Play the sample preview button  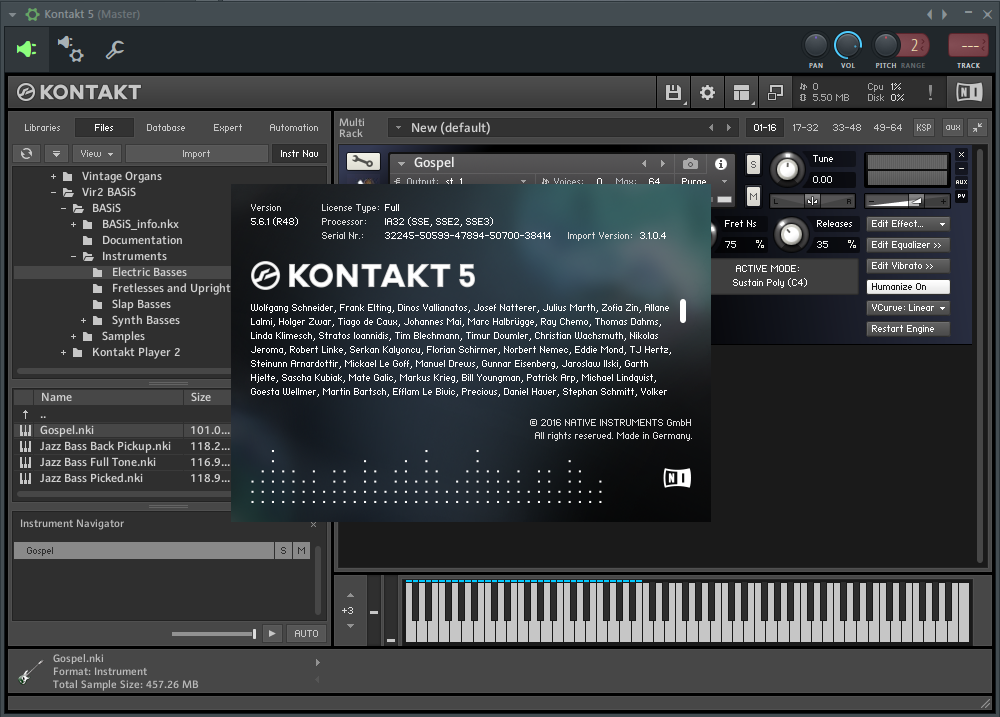(272, 633)
